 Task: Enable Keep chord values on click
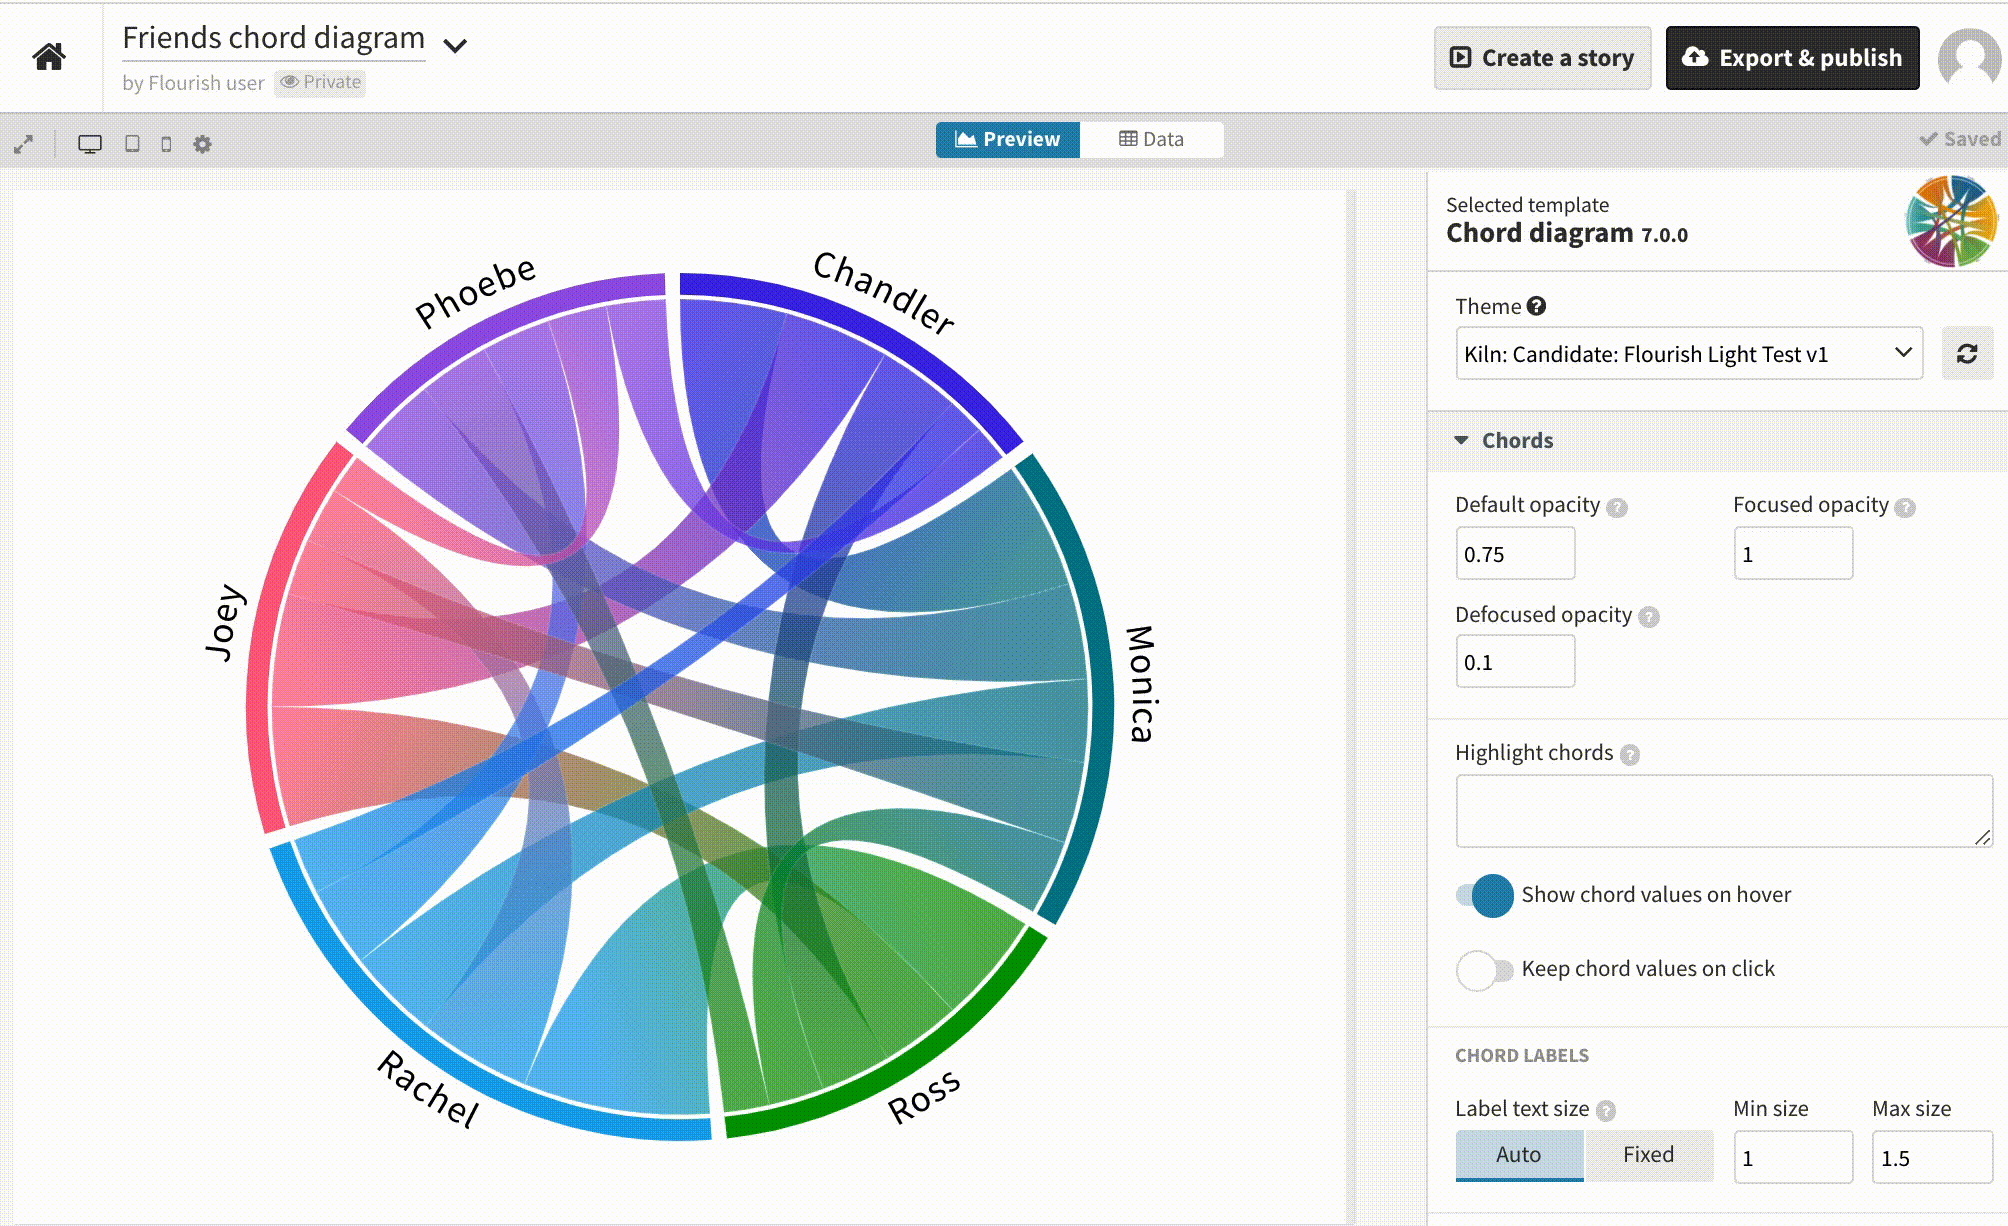pos(1485,969)
